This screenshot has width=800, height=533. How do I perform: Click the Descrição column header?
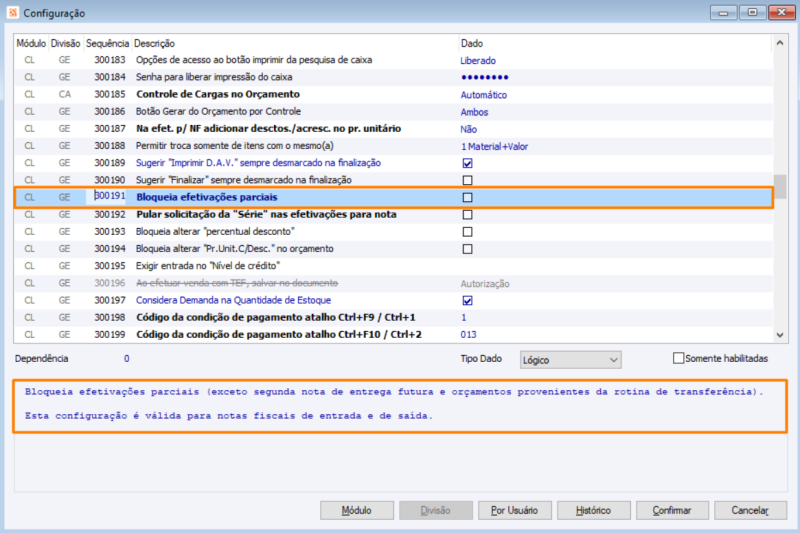[x=295, y=43]
